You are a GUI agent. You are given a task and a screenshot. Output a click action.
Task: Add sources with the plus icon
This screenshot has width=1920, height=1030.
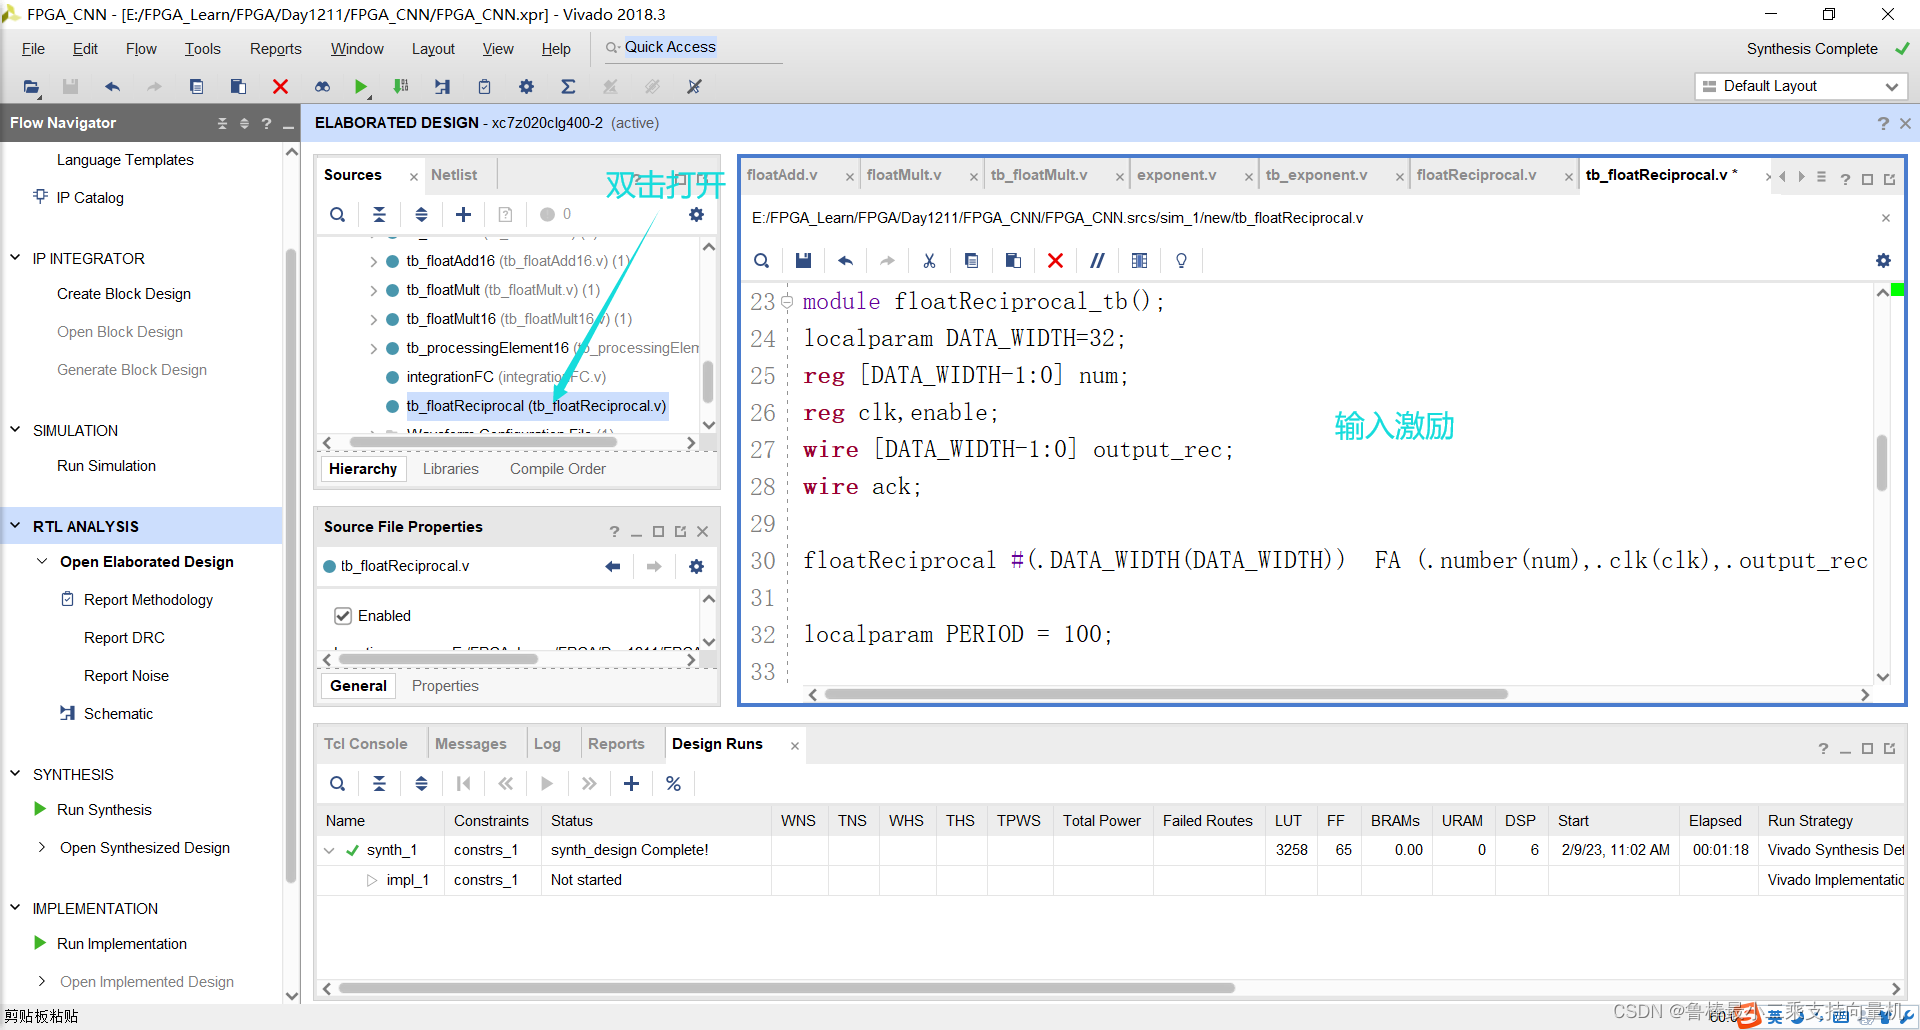pos(463,214)
